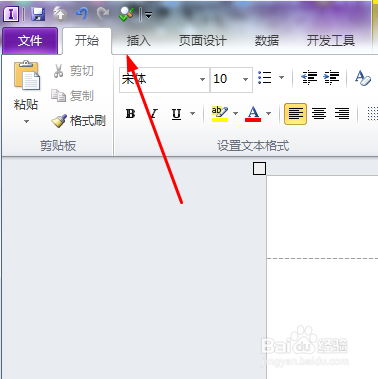Increase indent of the text
This screenshot has height=379, width=378.
pos(331,78)
